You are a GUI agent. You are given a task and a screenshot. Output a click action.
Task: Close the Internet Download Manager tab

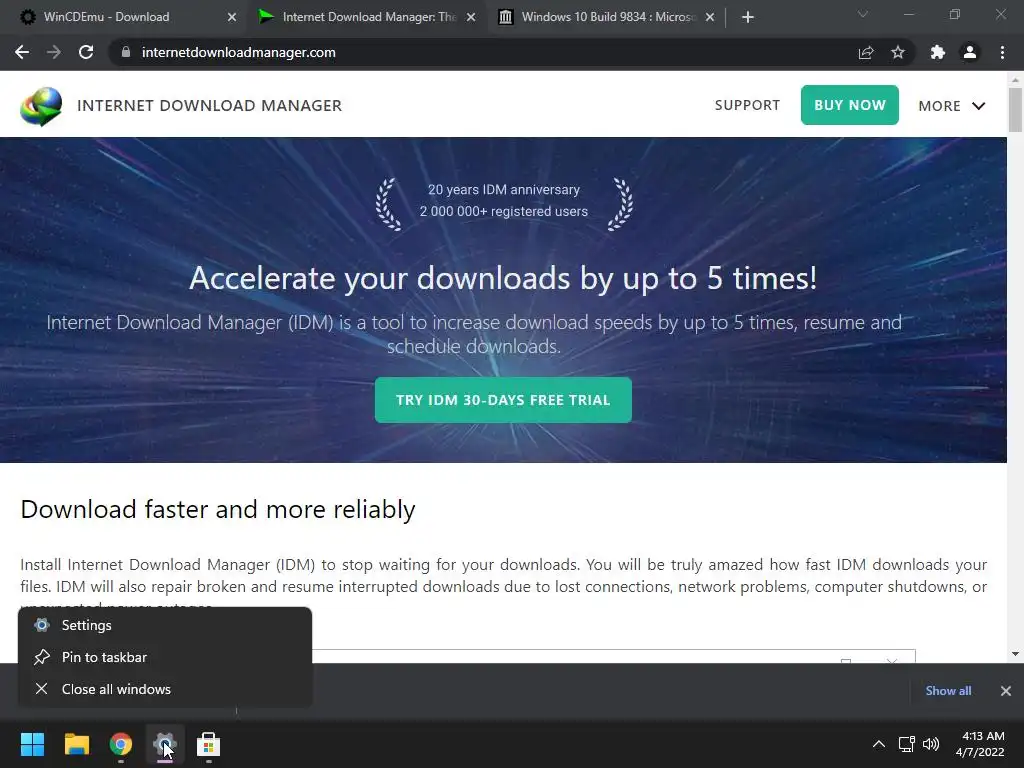471,17
